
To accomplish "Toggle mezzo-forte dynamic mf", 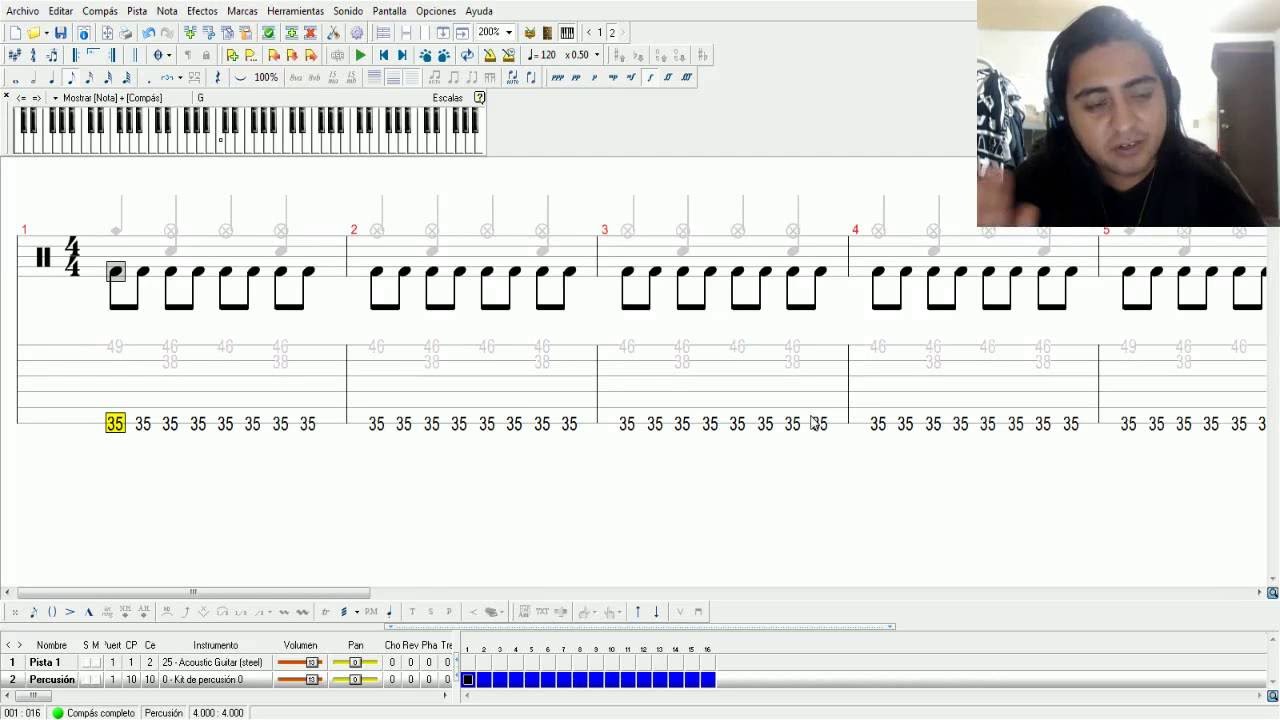I will 631,77.
